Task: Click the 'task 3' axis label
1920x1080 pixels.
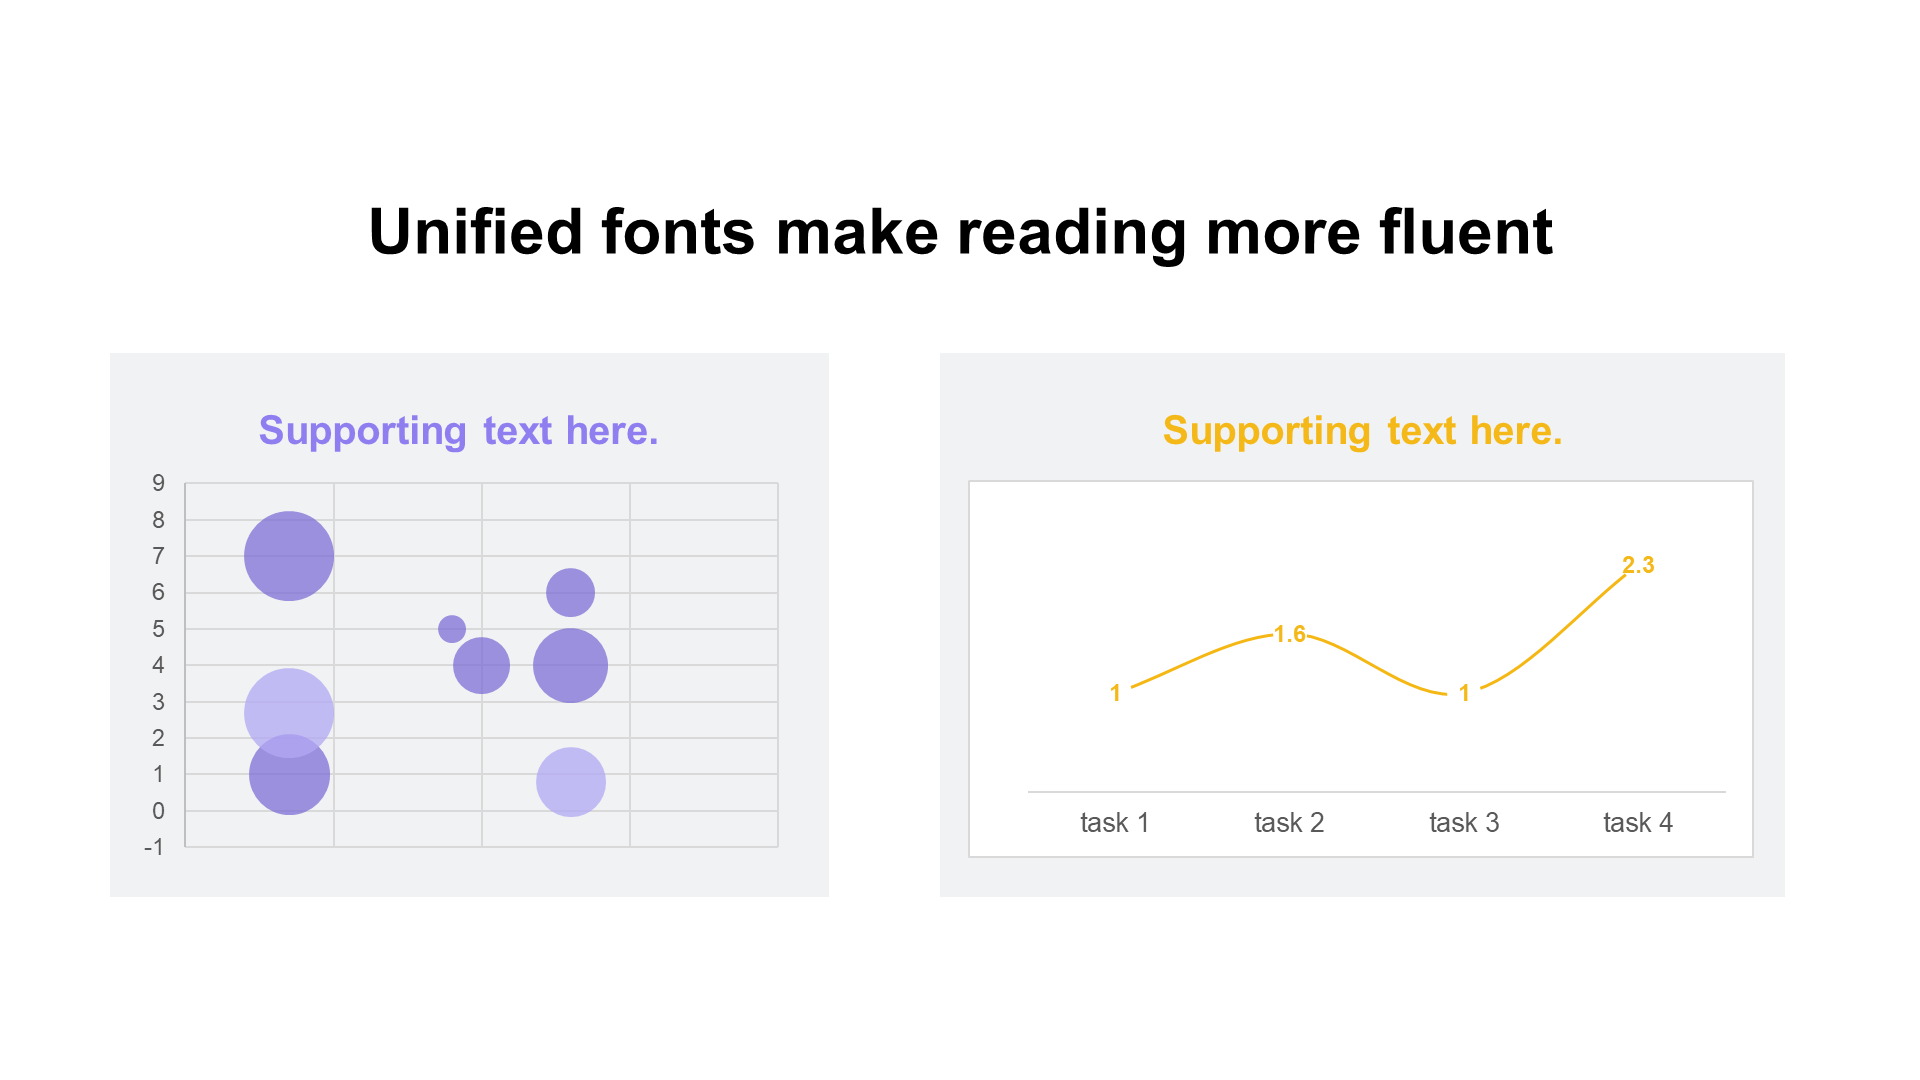Action: click(x=1464, y=823)
